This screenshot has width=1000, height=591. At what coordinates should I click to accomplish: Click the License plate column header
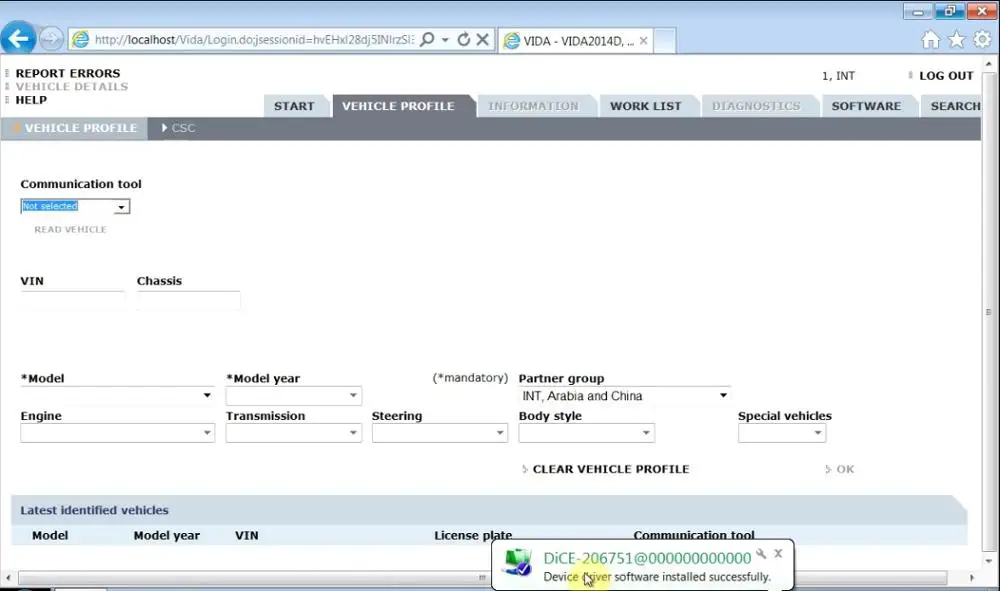point(473,536)
